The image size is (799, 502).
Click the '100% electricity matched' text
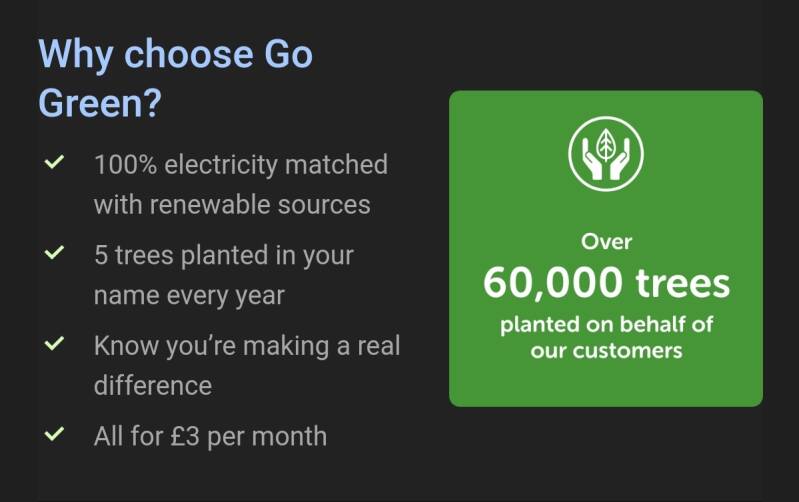click(x=240, y=164)
